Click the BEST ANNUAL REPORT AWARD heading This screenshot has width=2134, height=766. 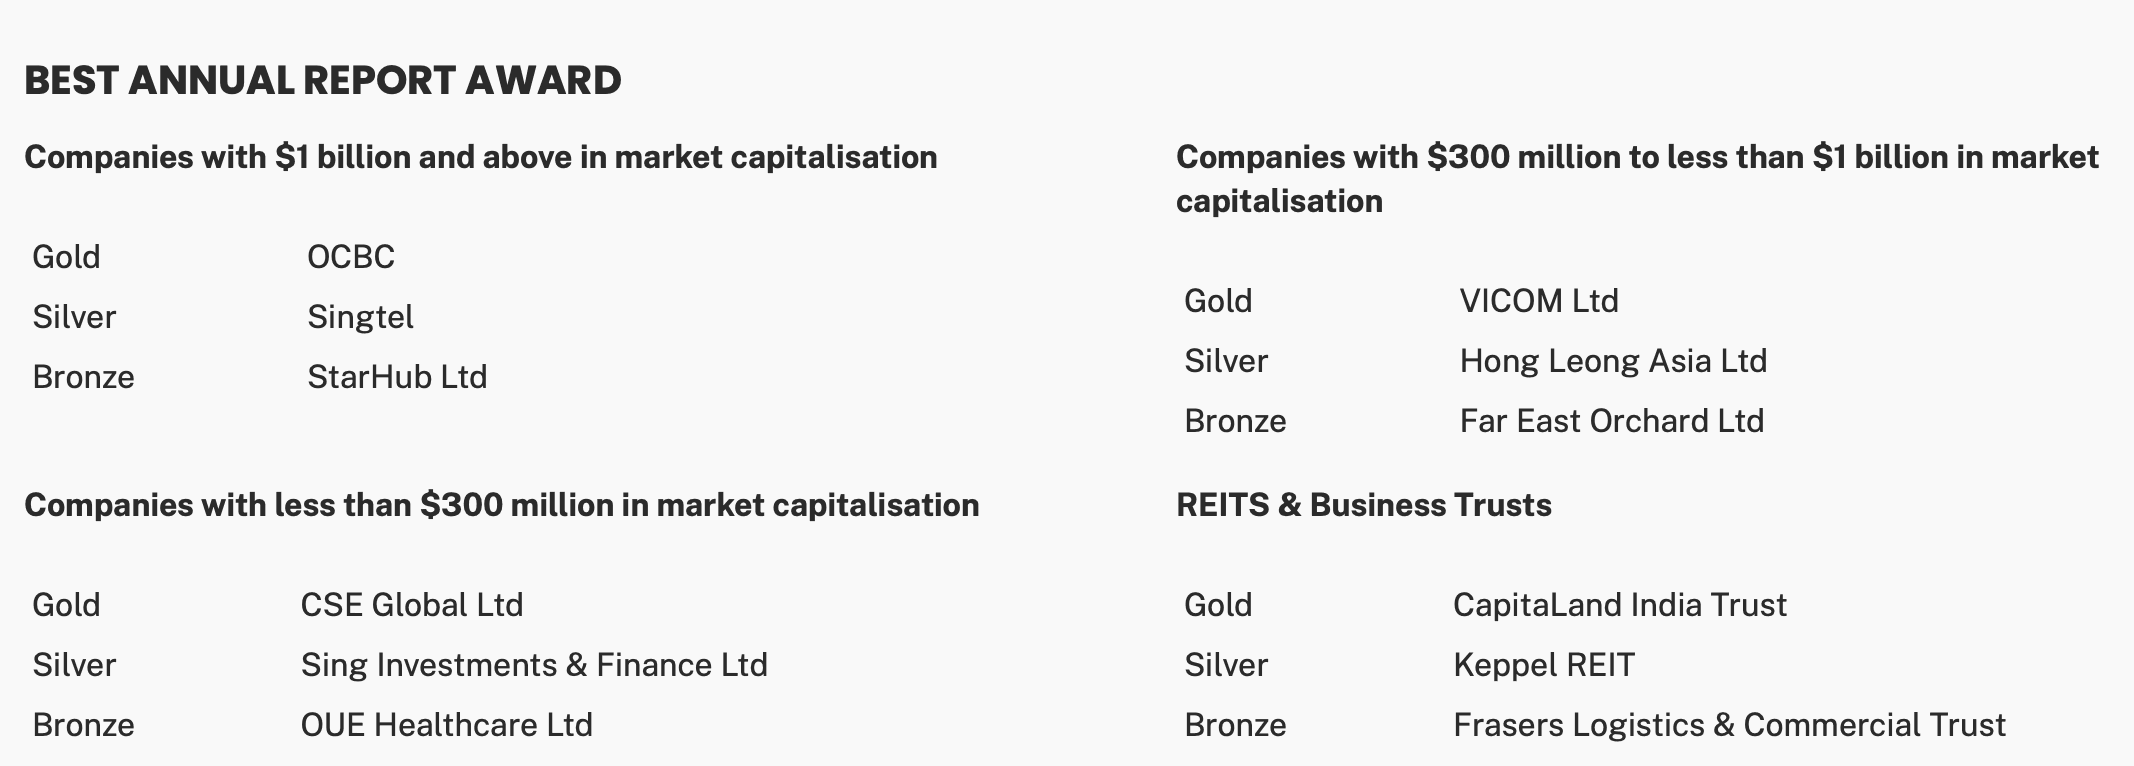322,81
